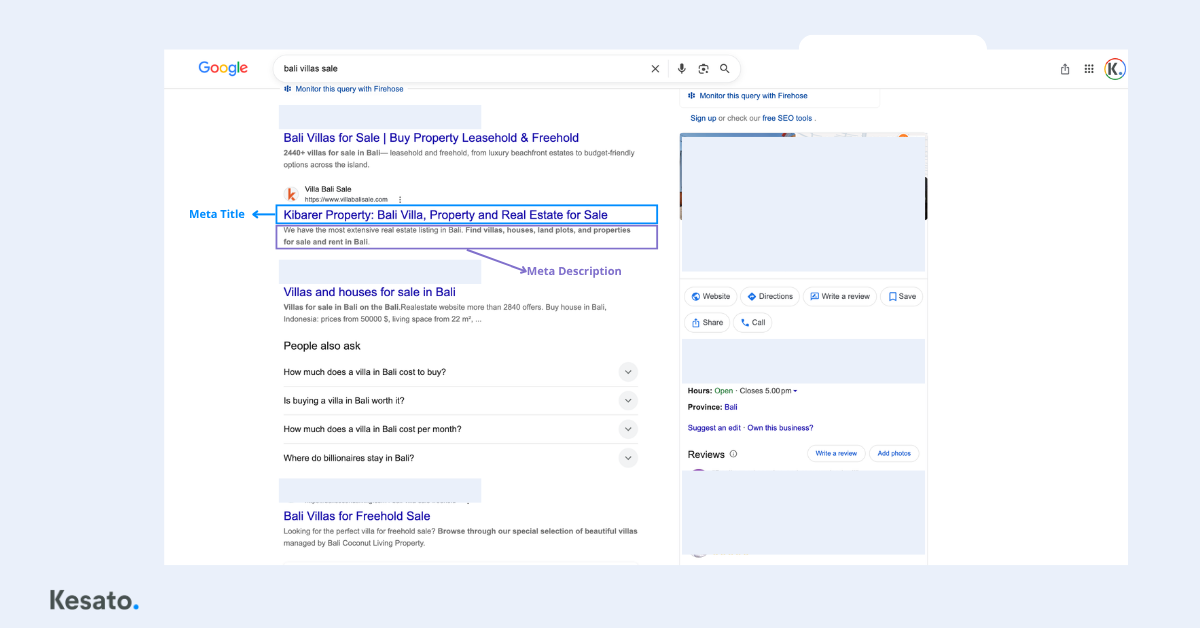The width and height of the screenshot is (1200, 628).
Task: Save the business with the Save button
Action: 902,297
